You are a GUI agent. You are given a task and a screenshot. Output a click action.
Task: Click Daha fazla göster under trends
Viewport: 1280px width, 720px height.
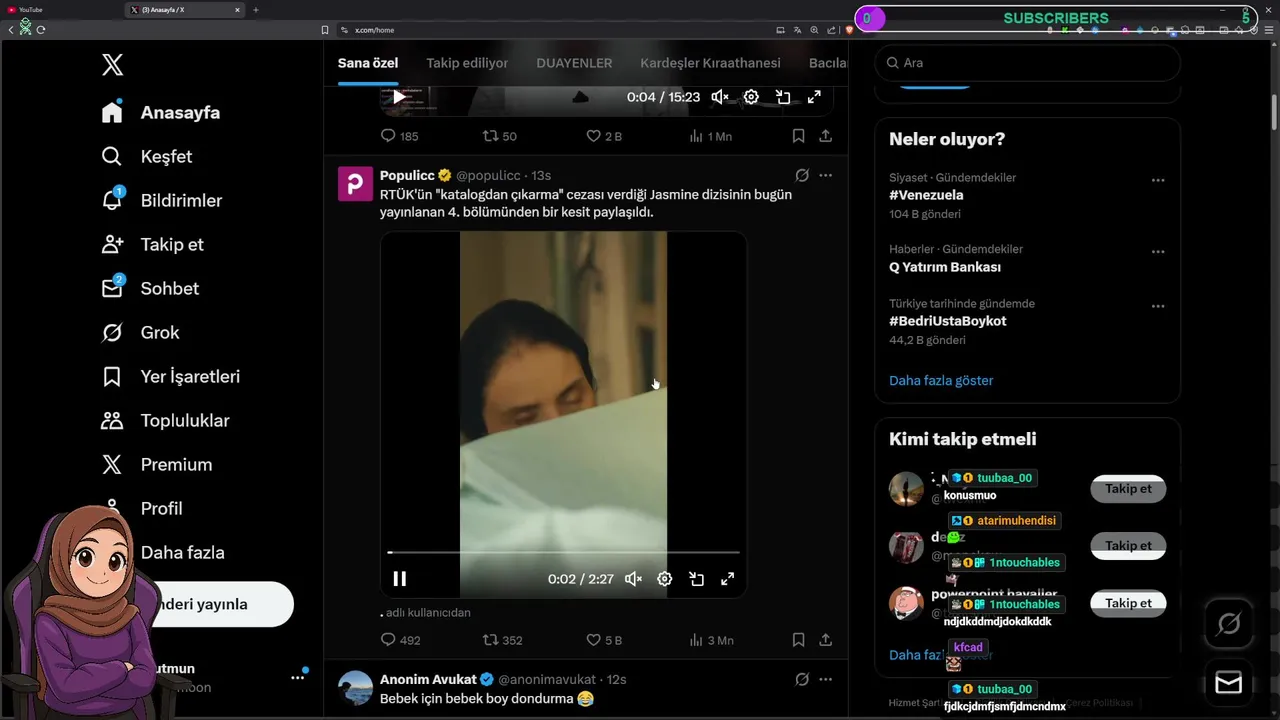point(941,380)
